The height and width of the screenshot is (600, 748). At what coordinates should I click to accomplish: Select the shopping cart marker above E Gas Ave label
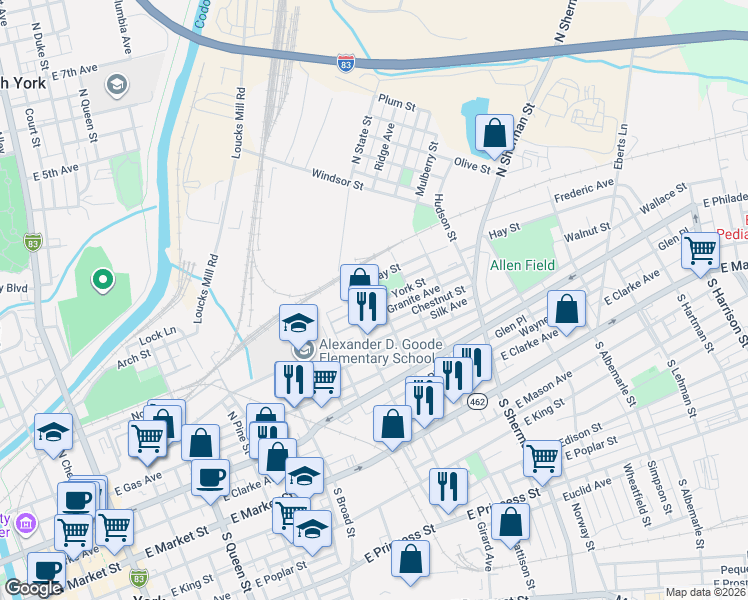[x=147, y=440]
